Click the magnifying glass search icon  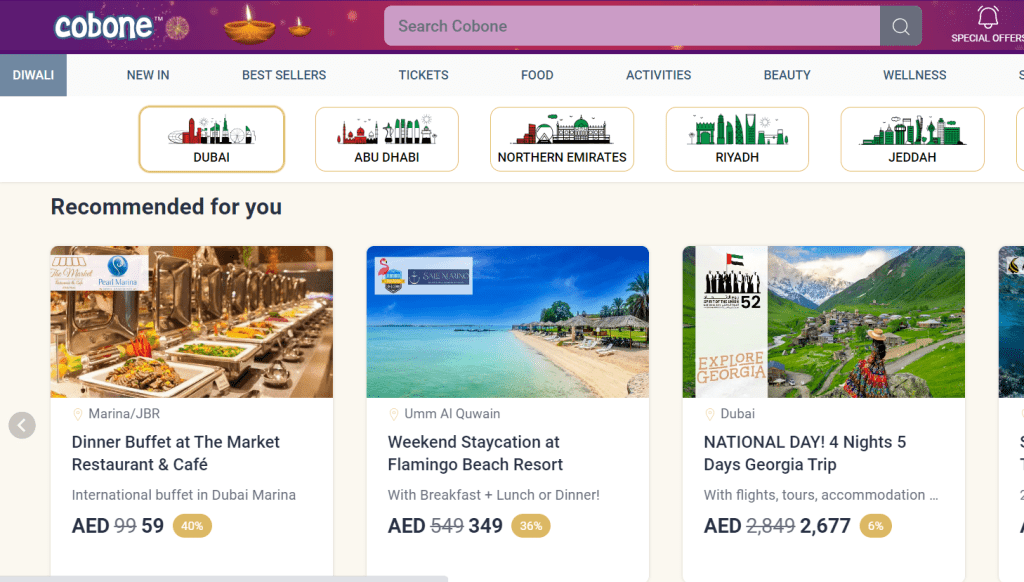[900, 27]
